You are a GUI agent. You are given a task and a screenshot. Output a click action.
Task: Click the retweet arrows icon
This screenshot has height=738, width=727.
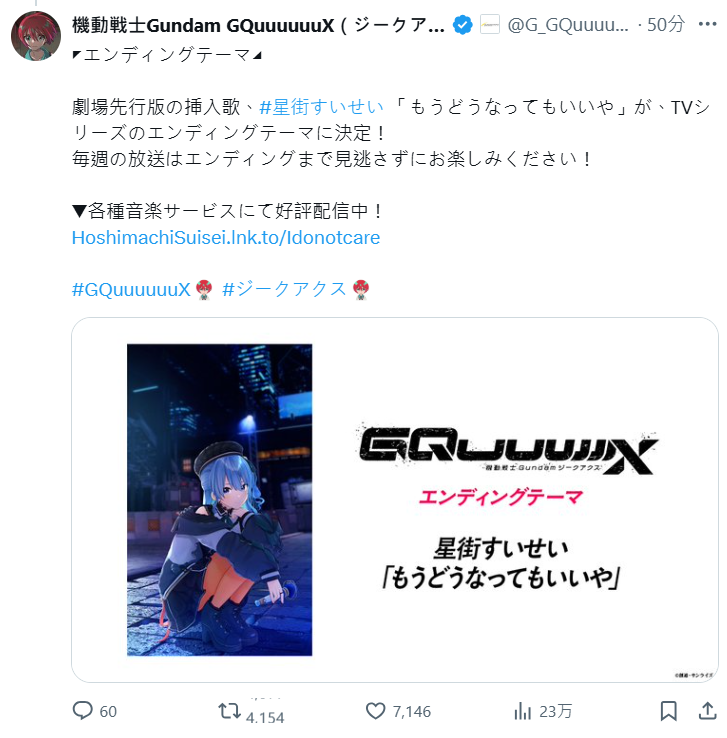click(x=229, y=710)
